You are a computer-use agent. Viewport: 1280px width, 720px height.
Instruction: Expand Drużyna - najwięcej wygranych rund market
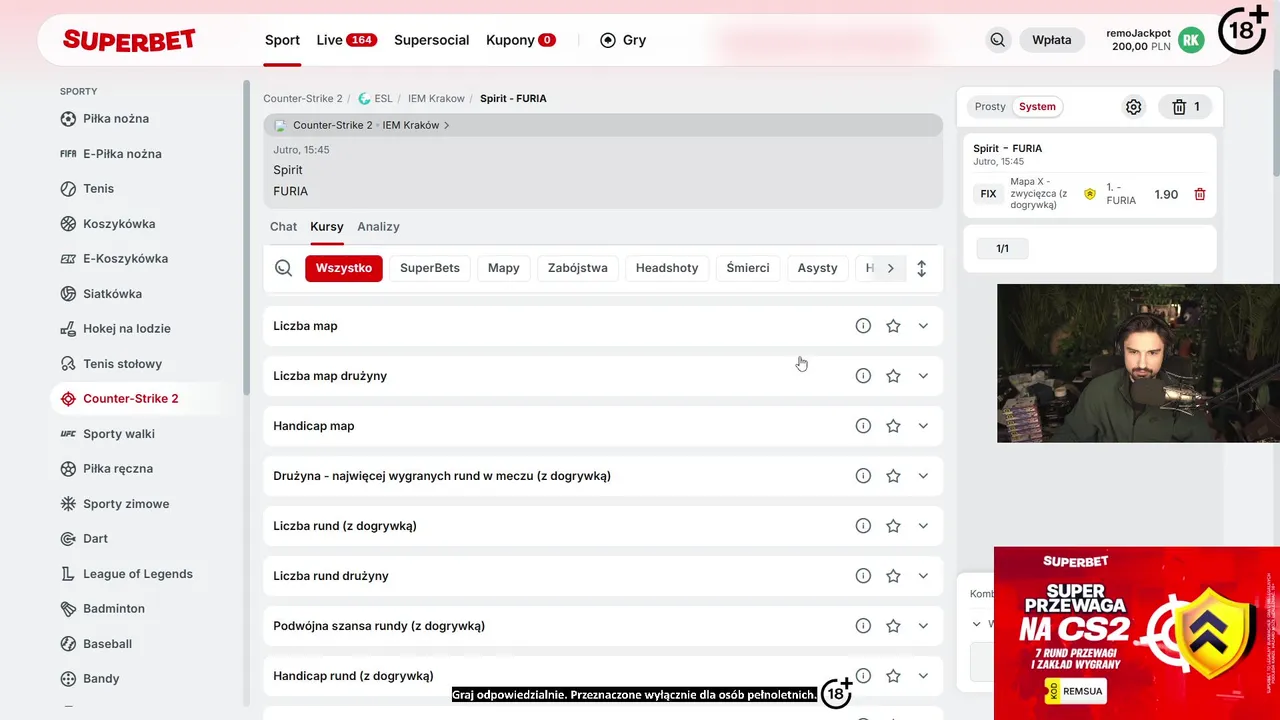click(x=923, y=476)
